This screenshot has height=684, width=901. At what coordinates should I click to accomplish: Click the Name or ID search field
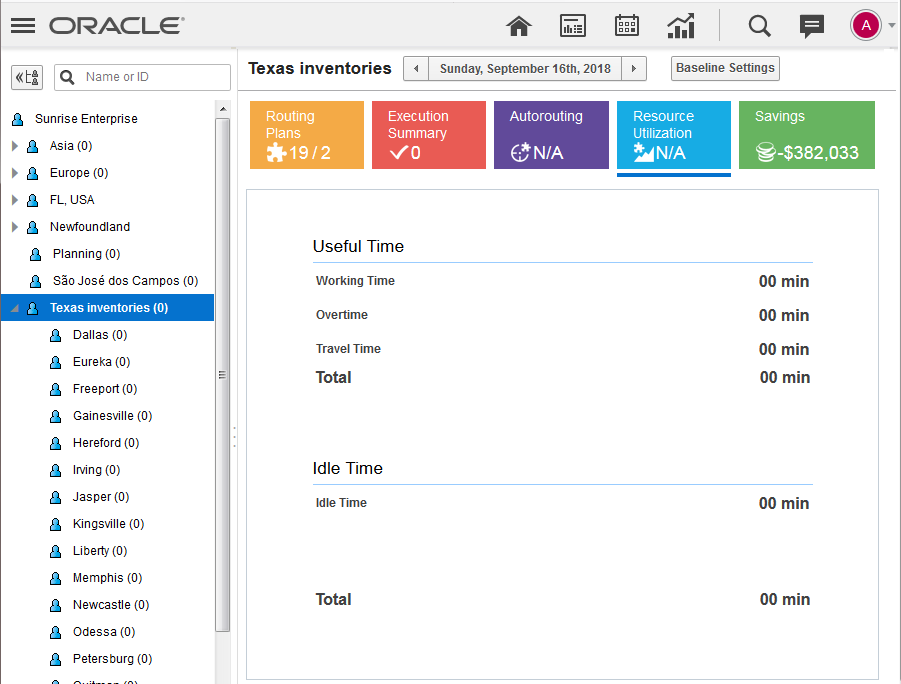(x=143, y=77)
